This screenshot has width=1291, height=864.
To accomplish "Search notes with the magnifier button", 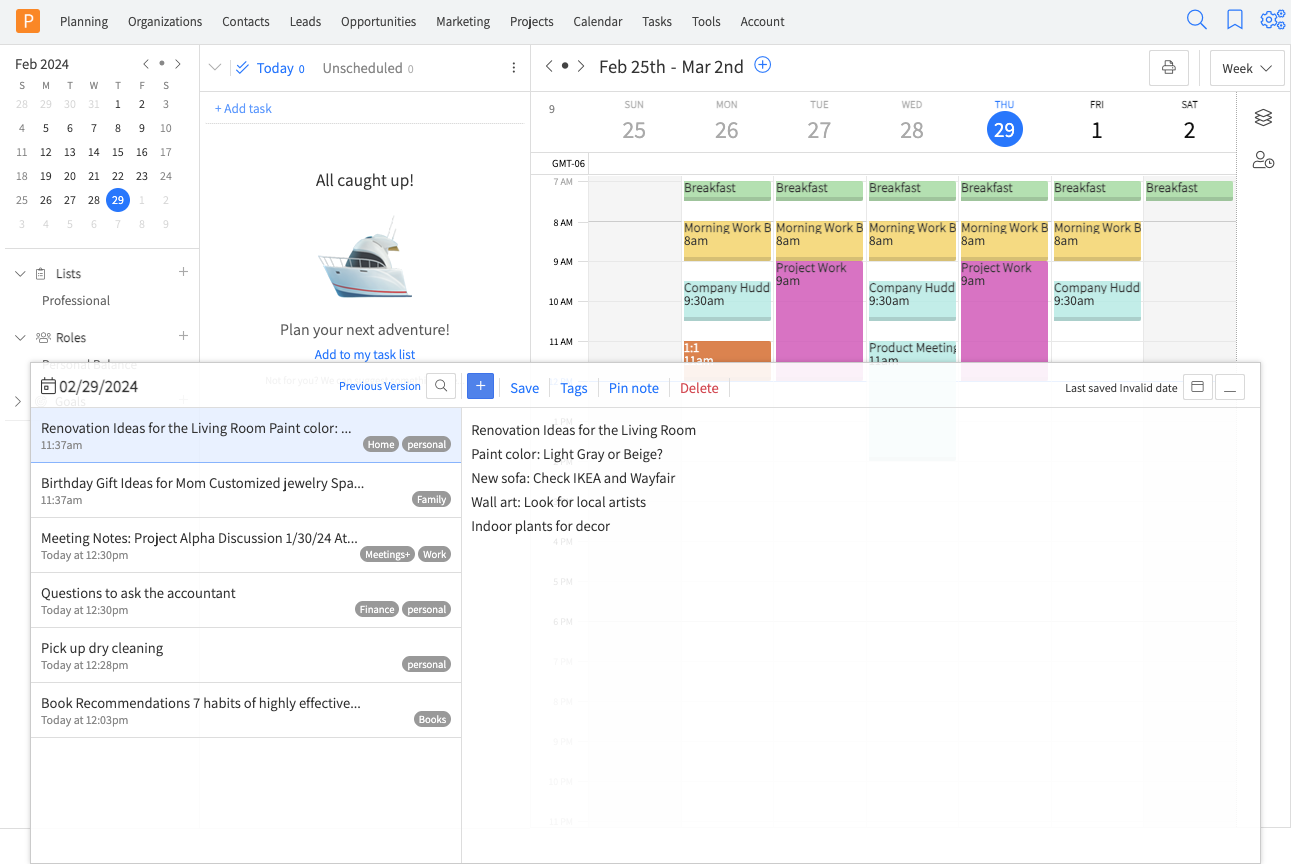I will tap(441, 387).
